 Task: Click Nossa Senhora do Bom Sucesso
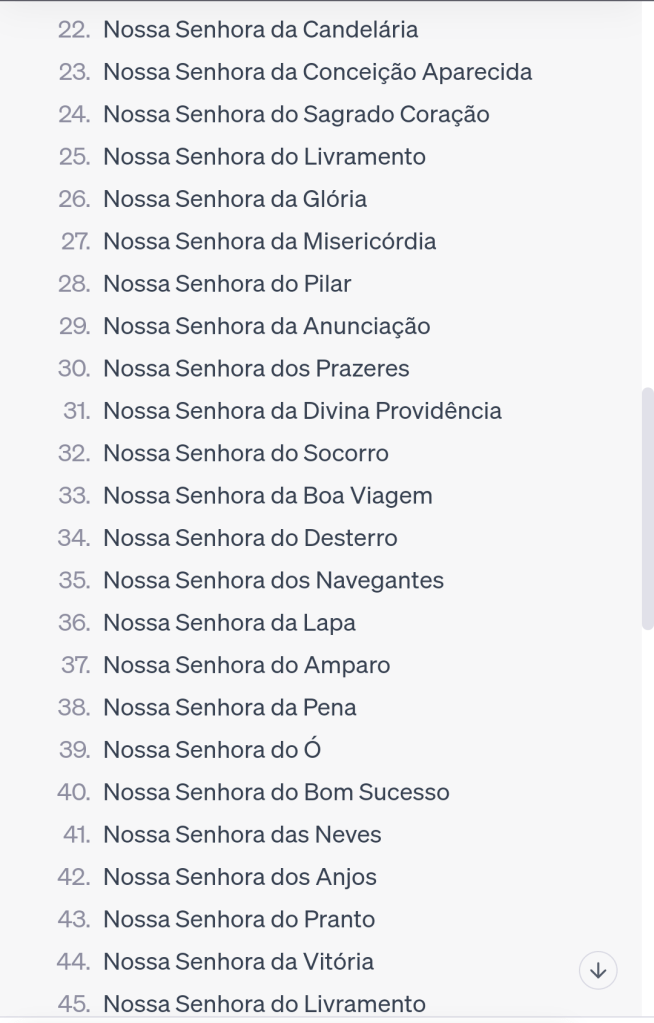click(x=276, y=792)
